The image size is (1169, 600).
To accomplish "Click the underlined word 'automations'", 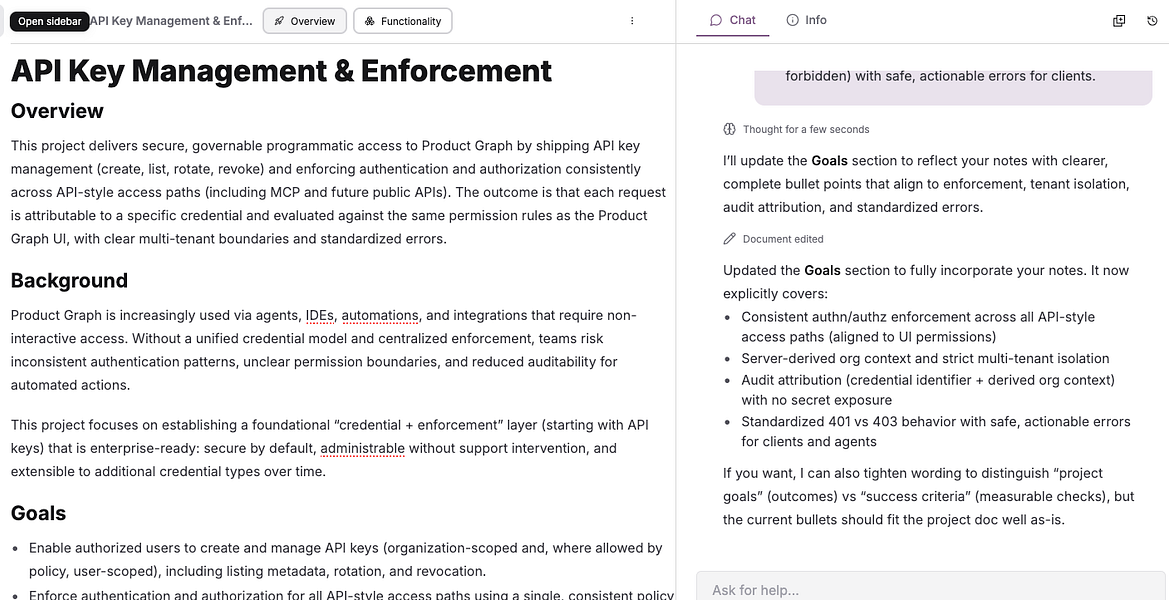I will point(380,315).
